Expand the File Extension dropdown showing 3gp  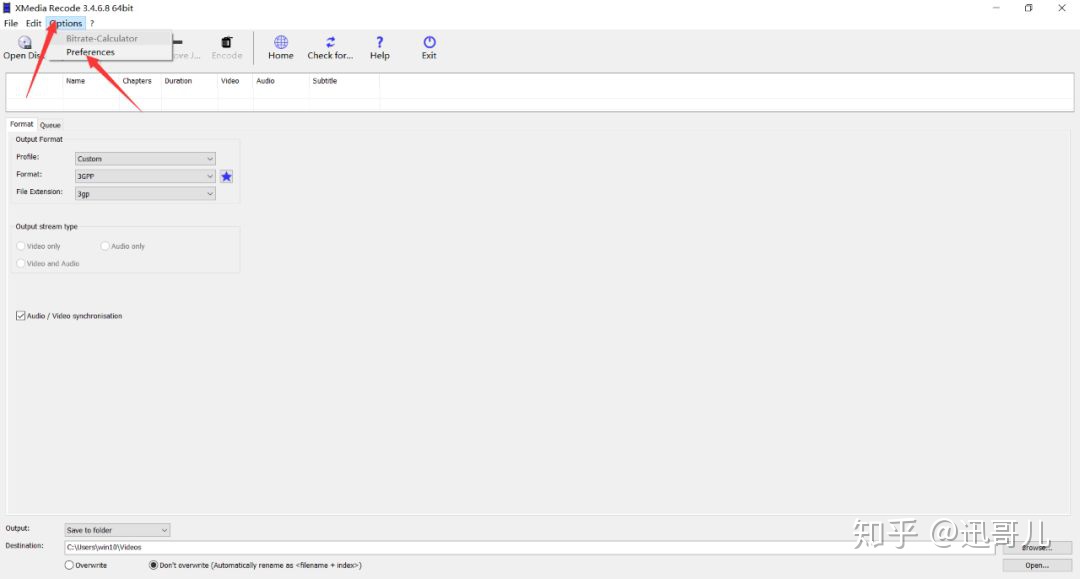coord(145,194)
